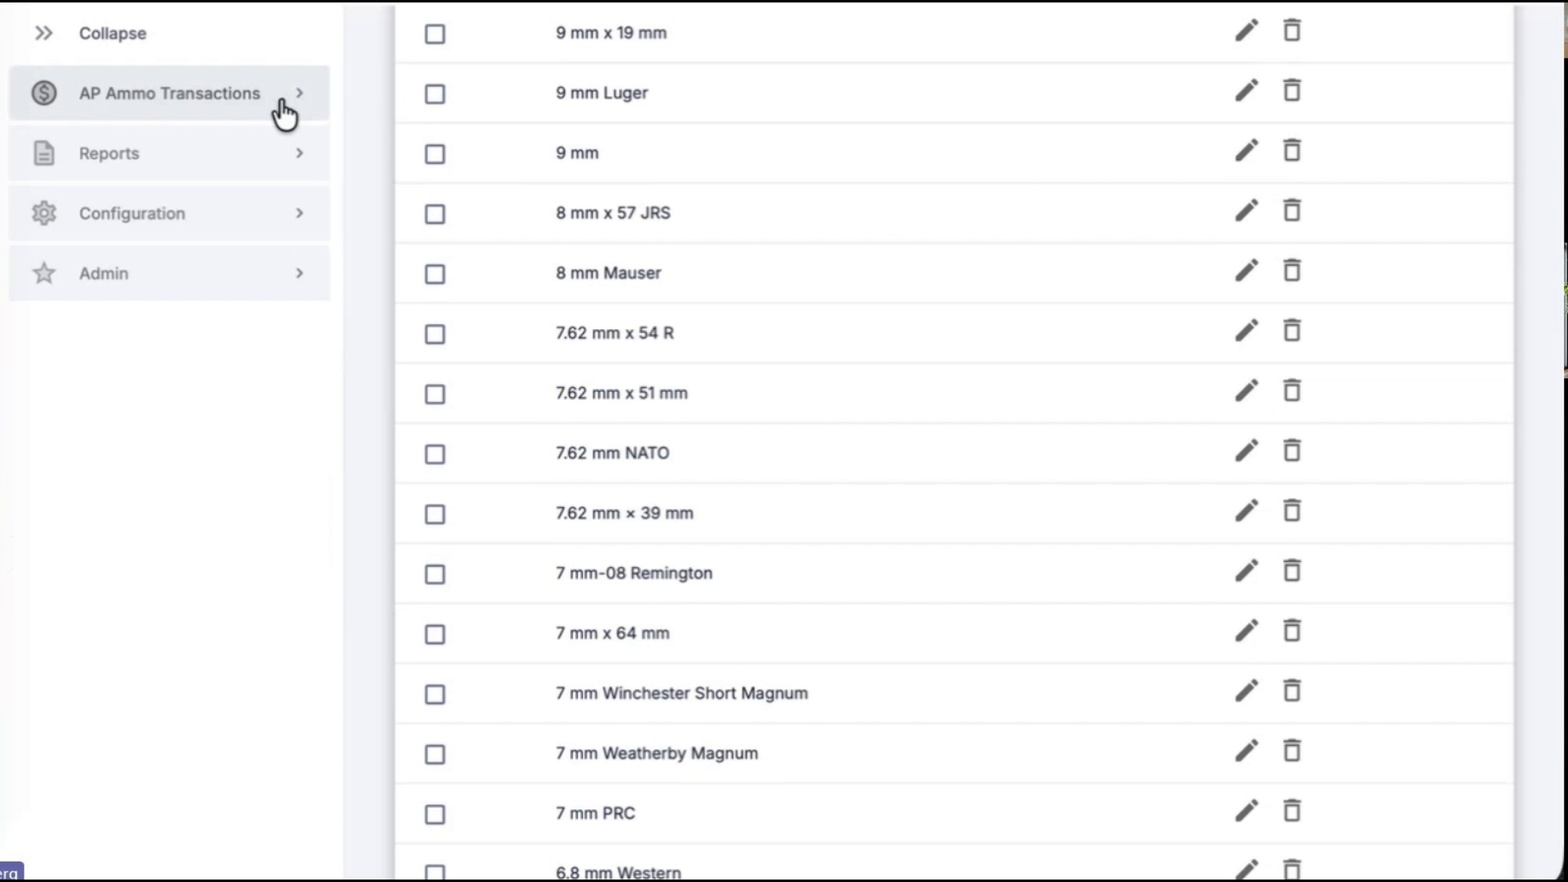Tick the 7 mm-08 Remington checkbox
This screenshot has width=1568, height=882.
tap(435, 574)
